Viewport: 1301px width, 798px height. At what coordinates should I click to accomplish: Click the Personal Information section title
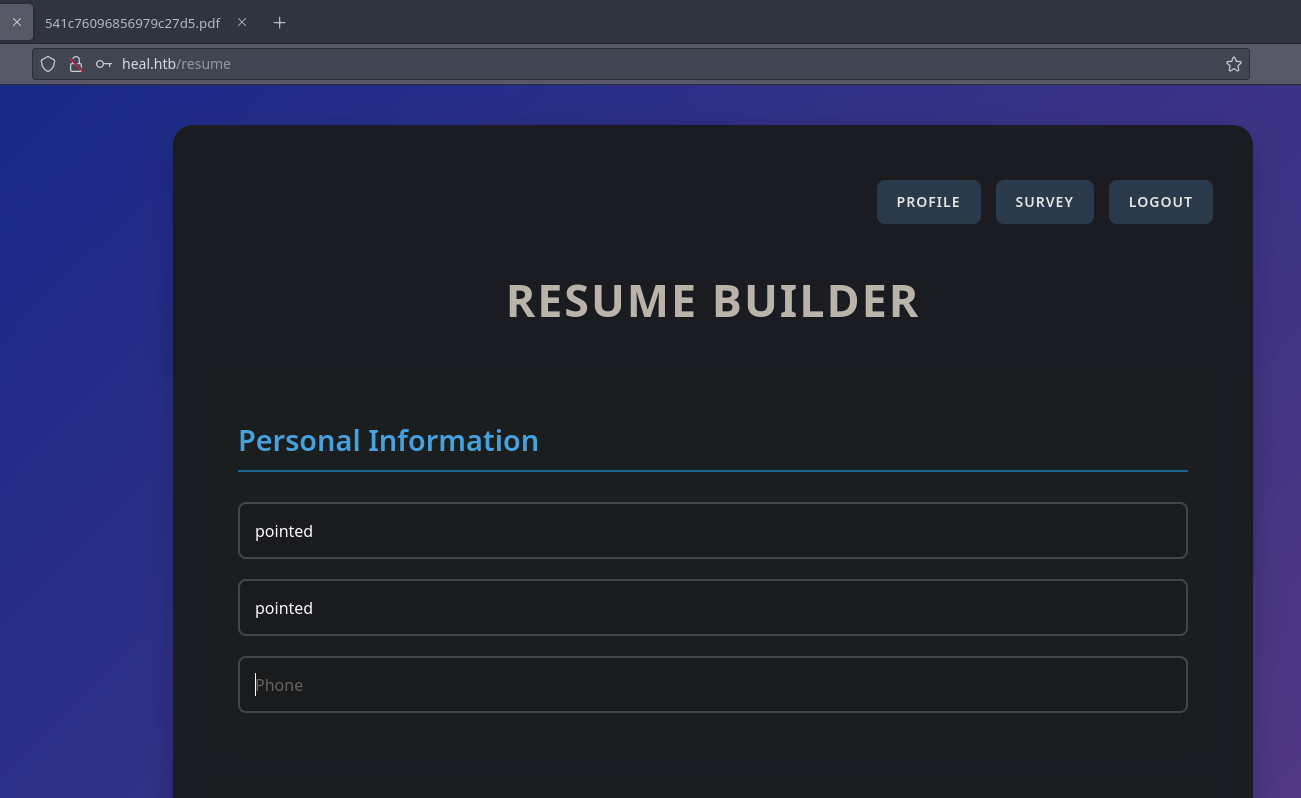pos(388,441)
